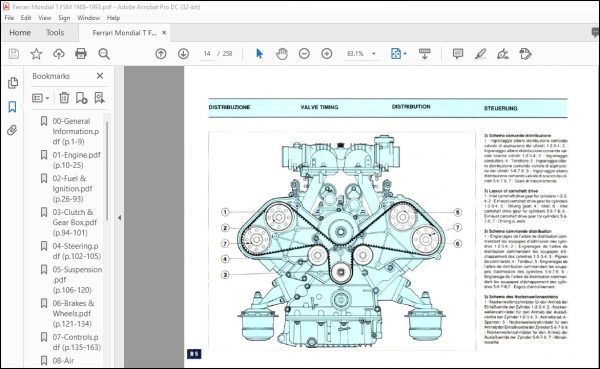Click scrolling mode keyboard icon
This screenshot has height=369, width=600.
click(x=424, y=54)
